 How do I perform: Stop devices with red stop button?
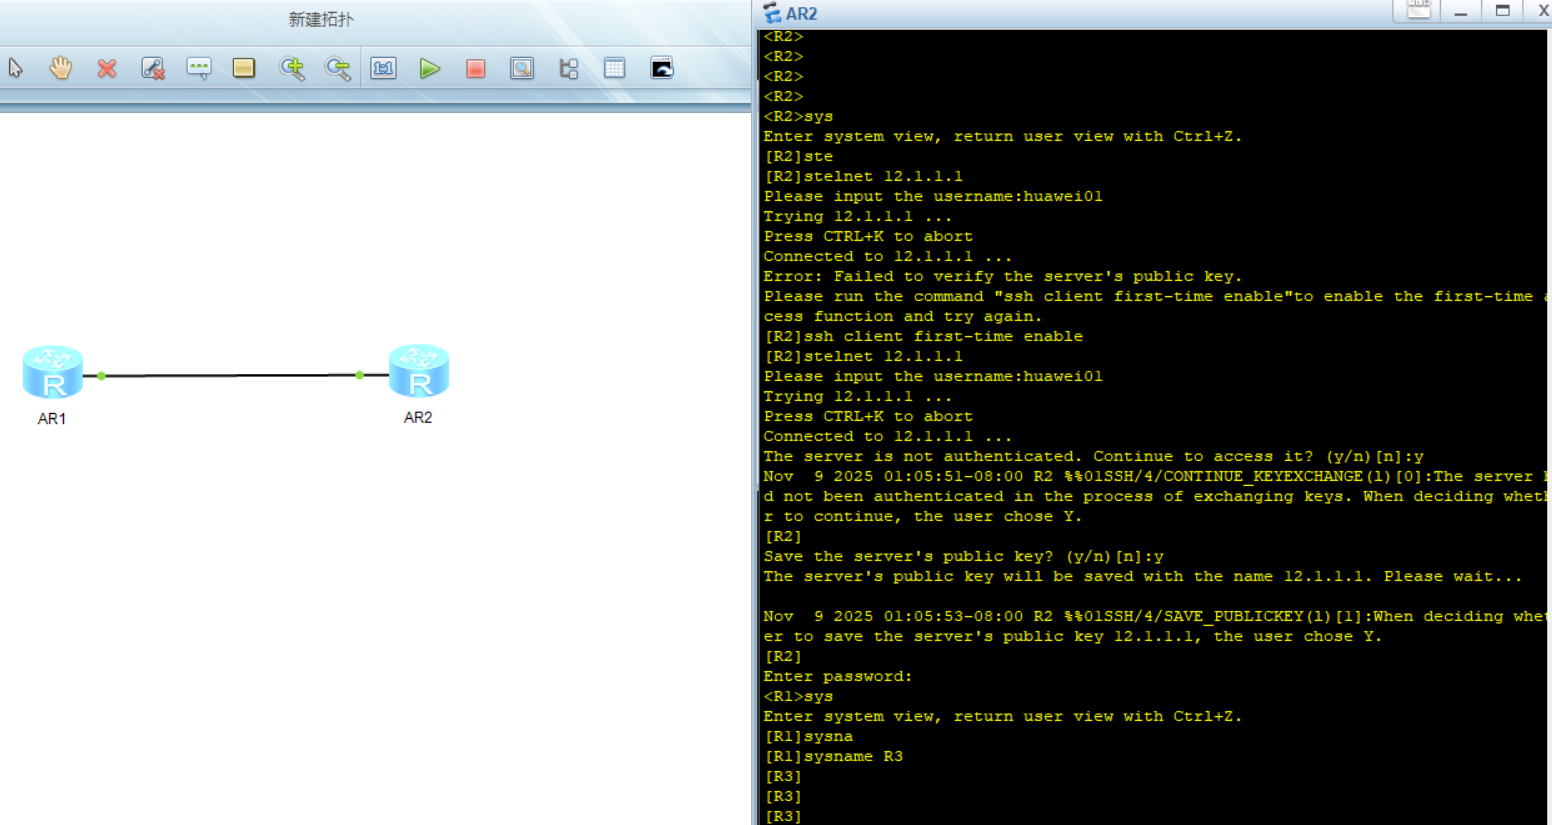476,68
